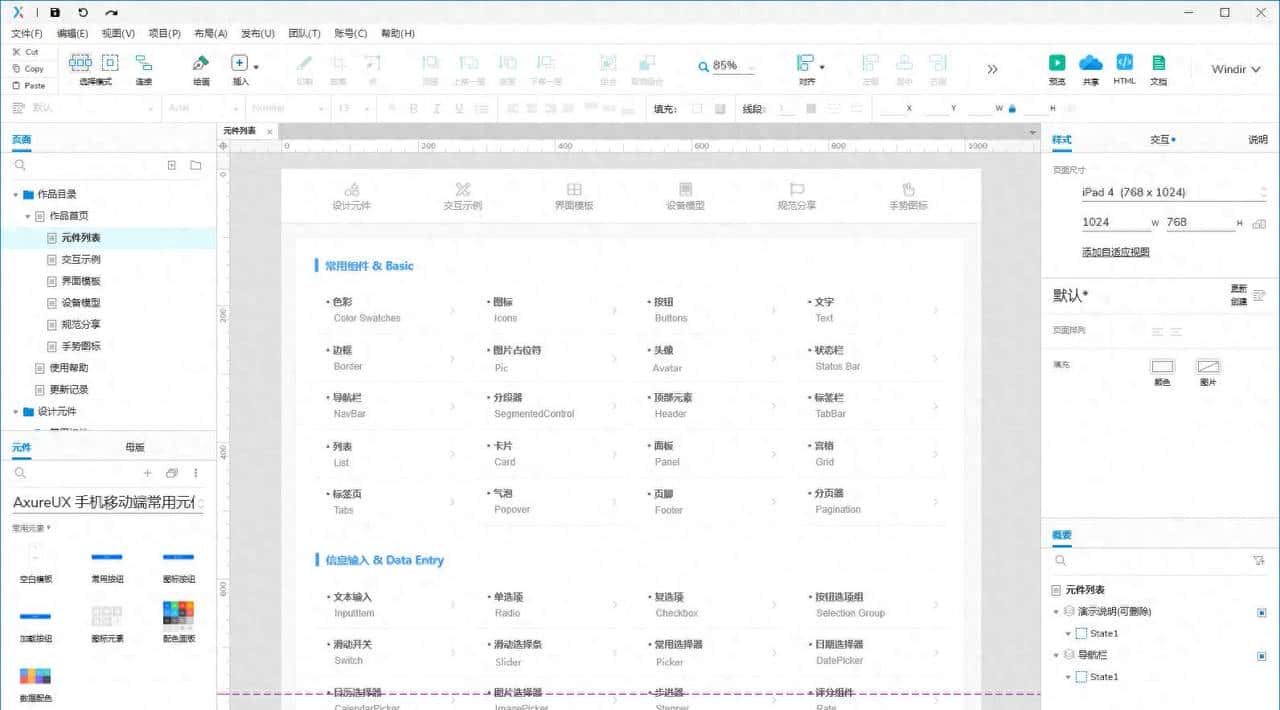Generate HTML using the HTML toolbar icon

click(1124, 63)
